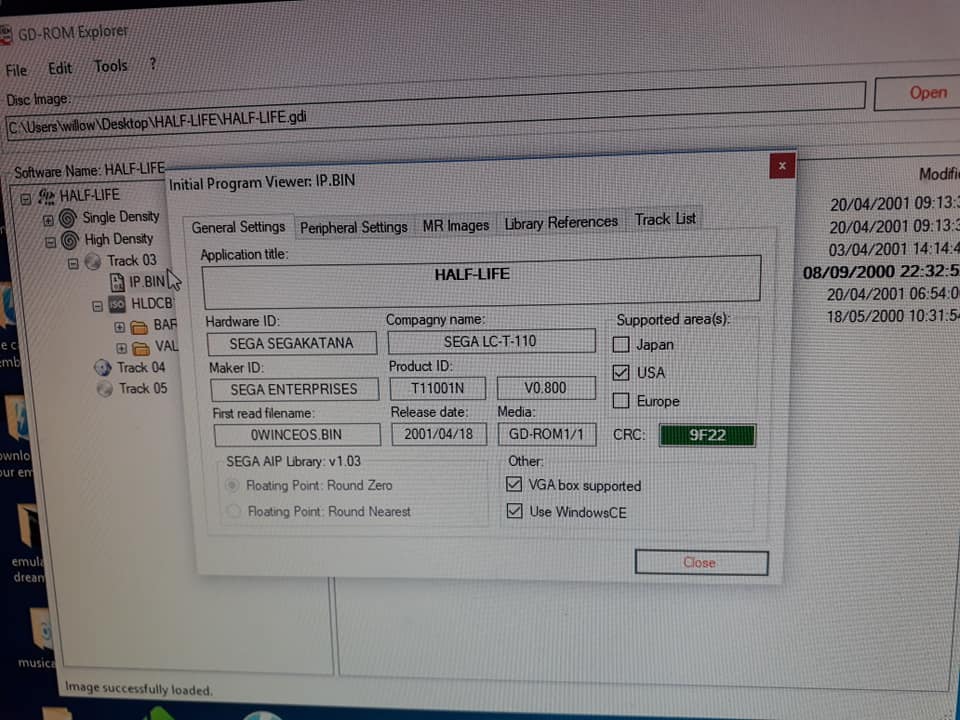Click the version field V0.800

pyautogui.click(x=546, y=388)
